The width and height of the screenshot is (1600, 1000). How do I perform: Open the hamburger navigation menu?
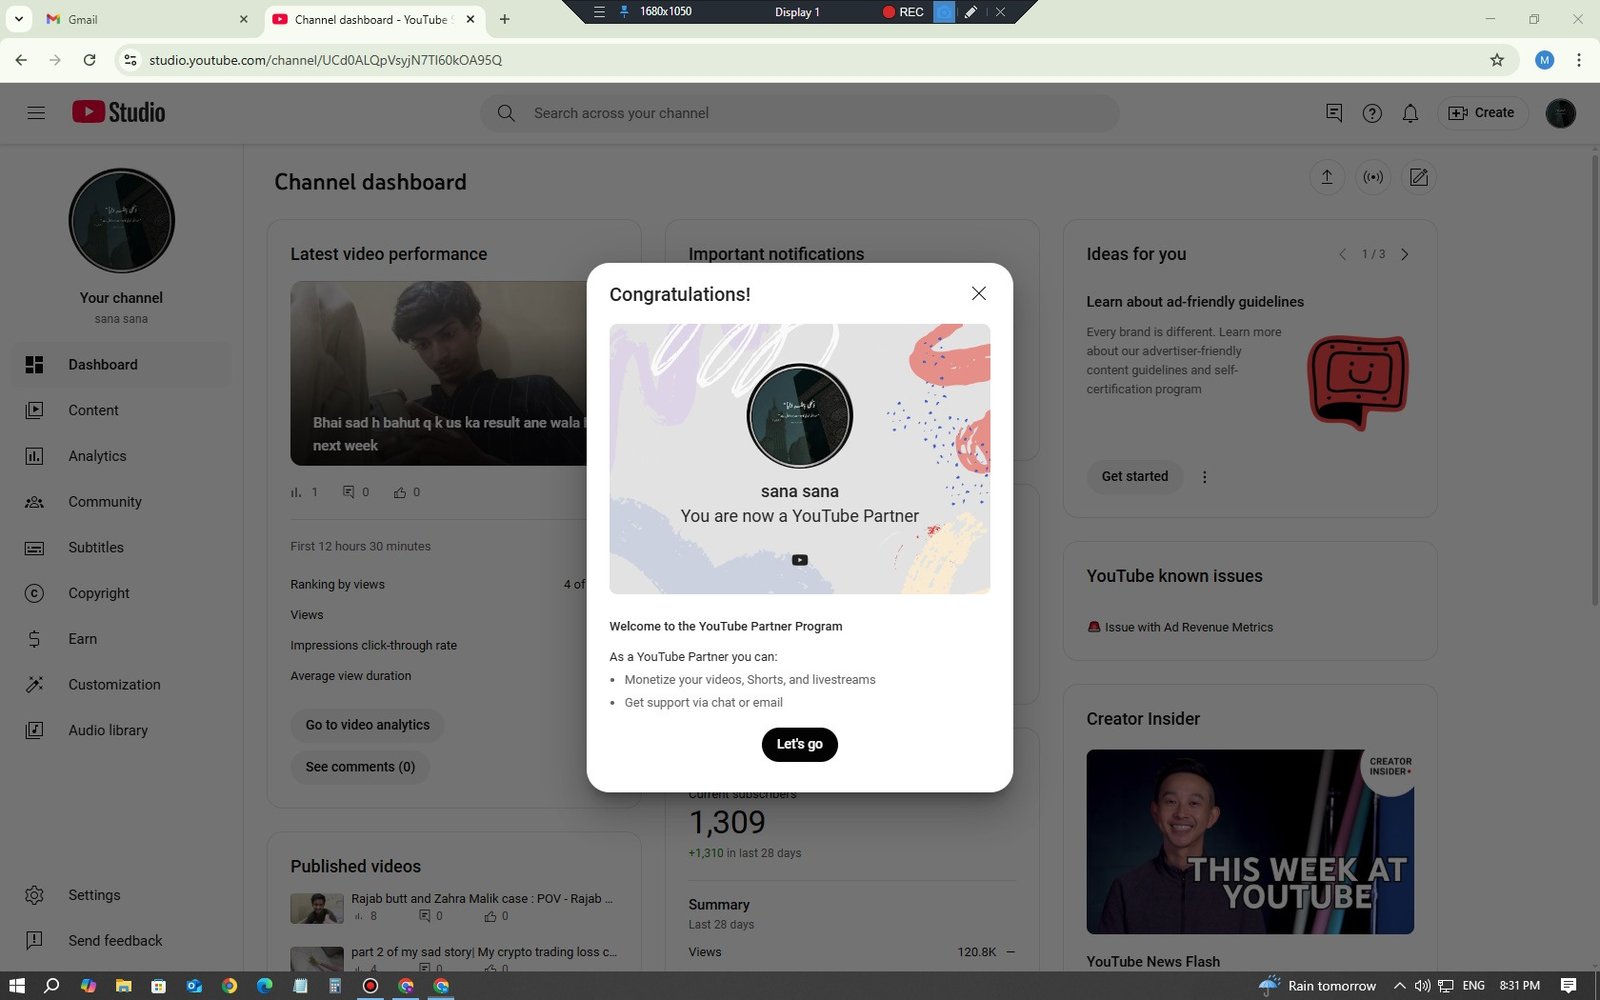click(x=36, y=113)
